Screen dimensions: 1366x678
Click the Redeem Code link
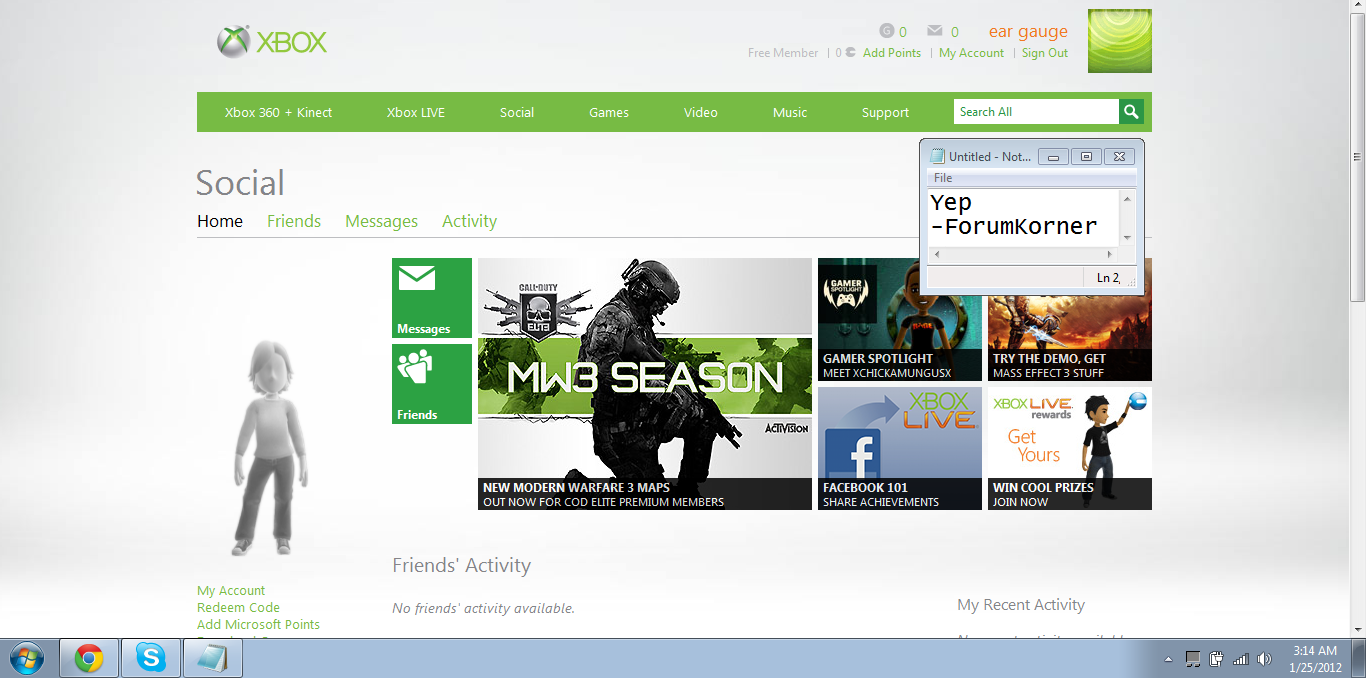(238, 608)
